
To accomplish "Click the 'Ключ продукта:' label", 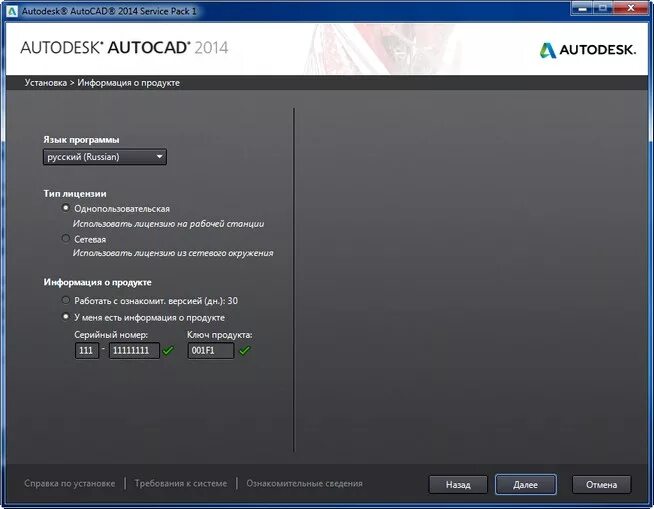I will [220, 335].
